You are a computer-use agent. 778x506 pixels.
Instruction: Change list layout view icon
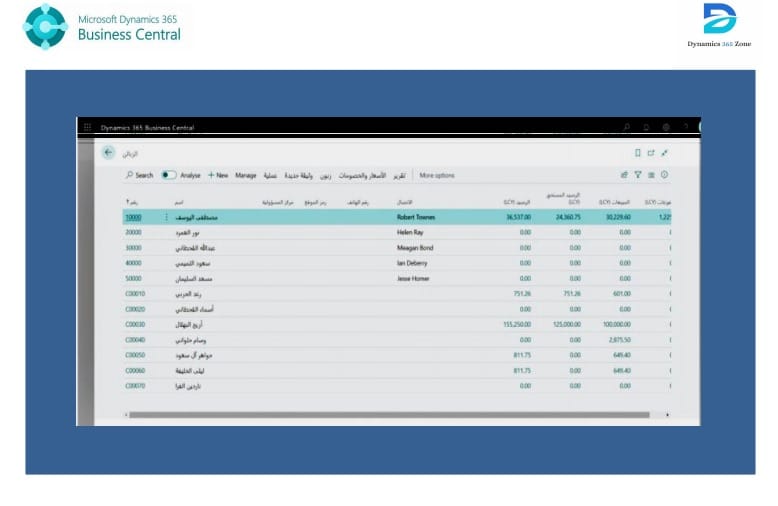pyautogui.click(x=651, y=175)
